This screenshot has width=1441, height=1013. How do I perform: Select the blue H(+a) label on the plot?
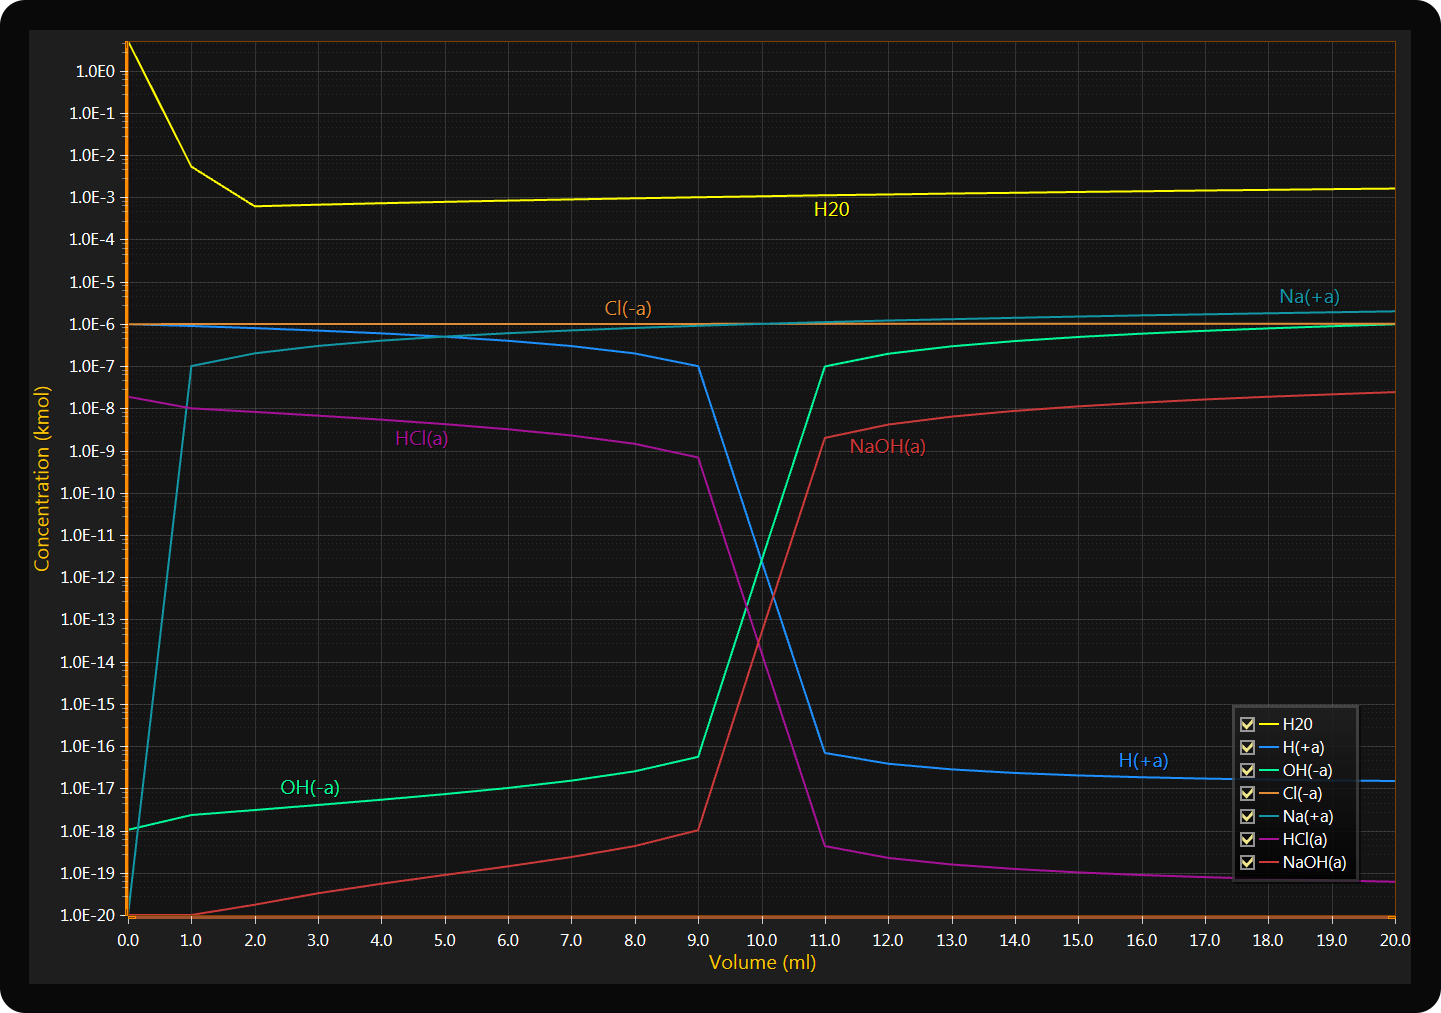point(1143,760)
